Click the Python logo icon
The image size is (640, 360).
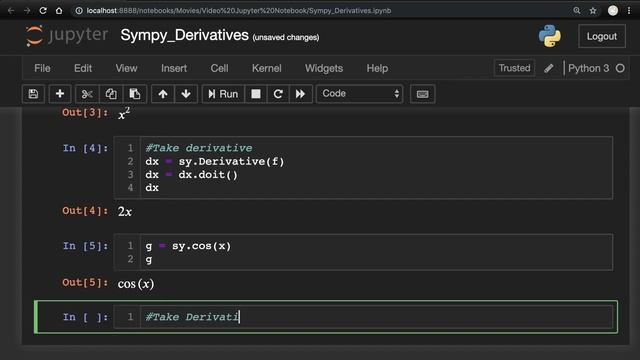(549, 36)
